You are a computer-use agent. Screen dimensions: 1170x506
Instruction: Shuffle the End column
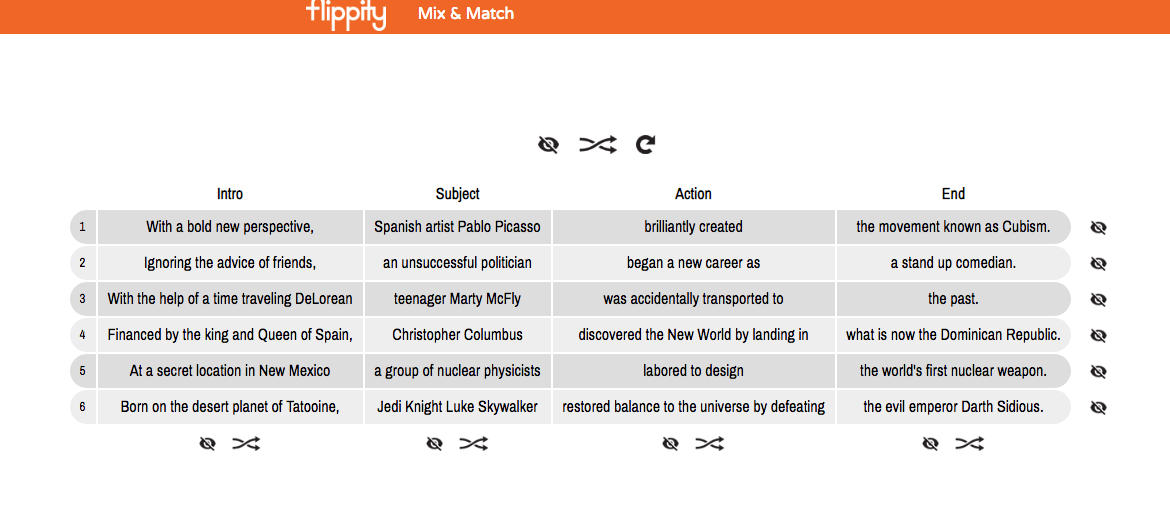pos(969,444)
